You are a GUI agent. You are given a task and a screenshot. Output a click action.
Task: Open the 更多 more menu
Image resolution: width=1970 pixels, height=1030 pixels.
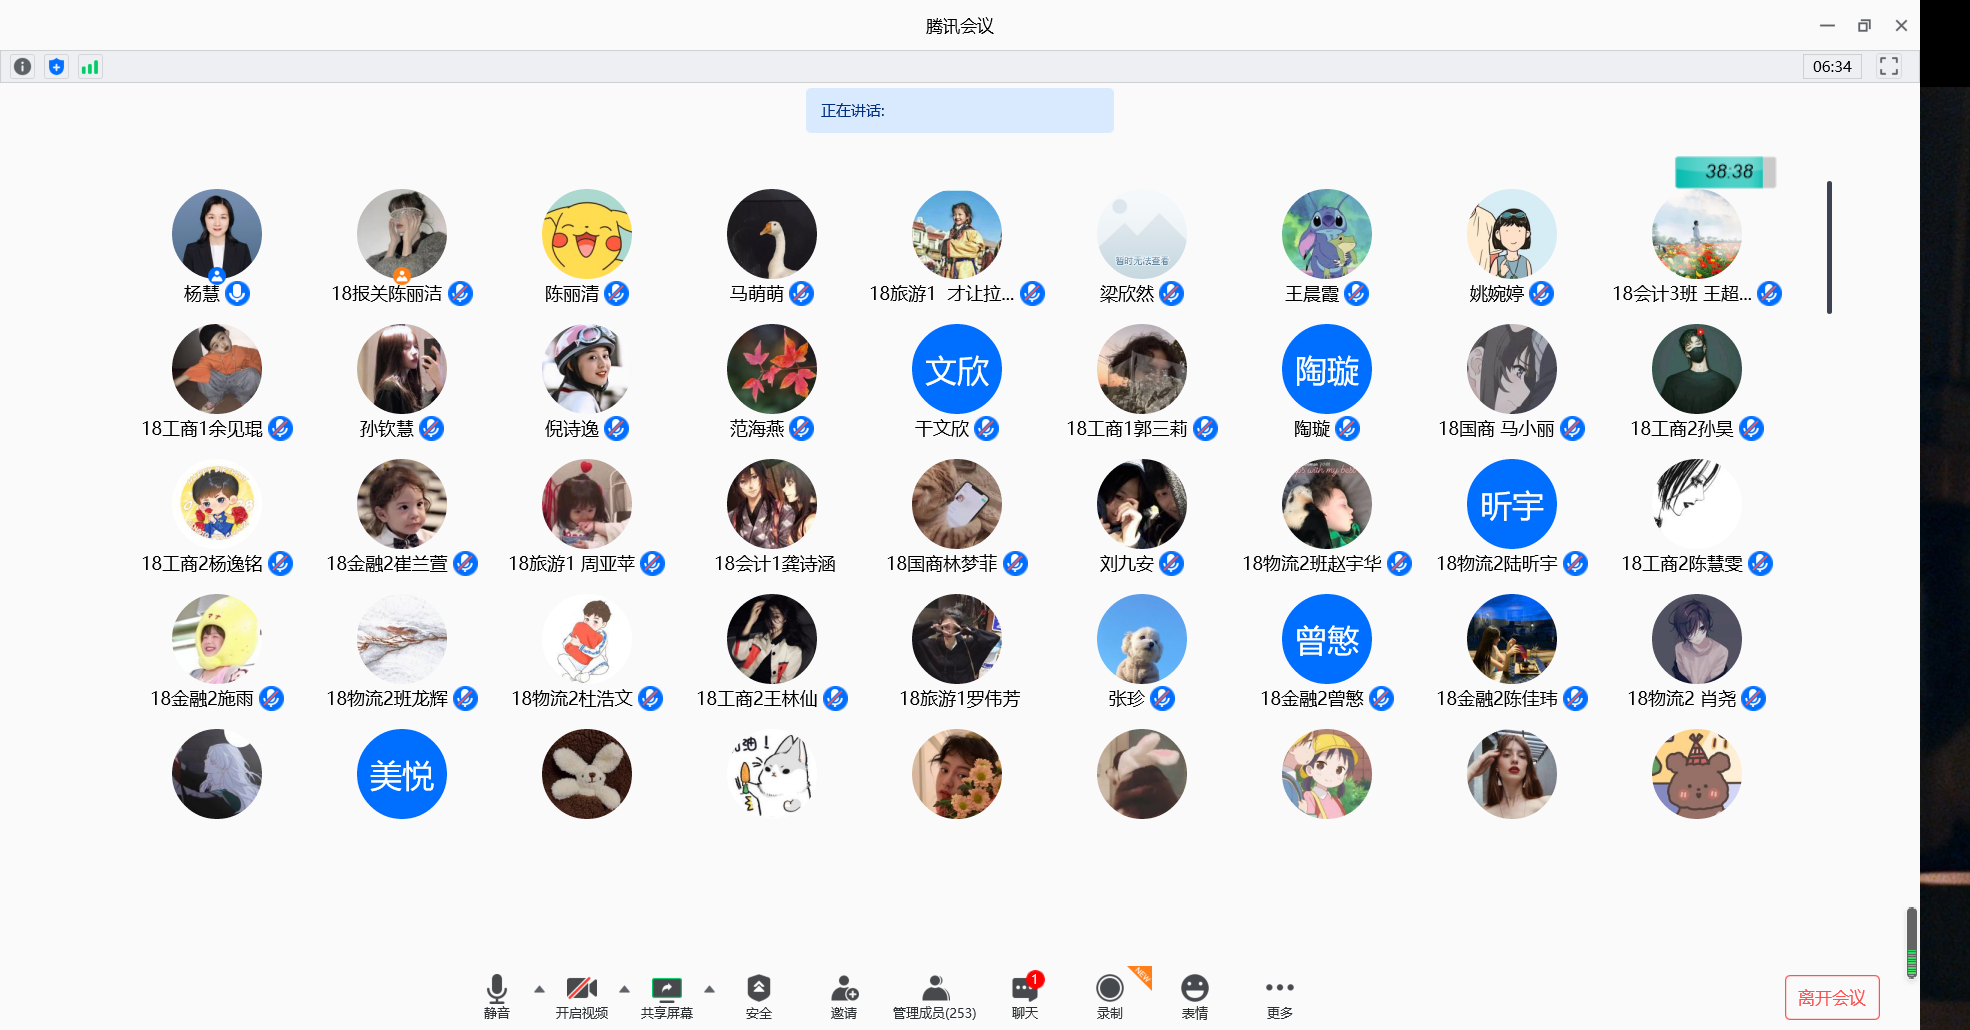click(x=1279, y=996)
